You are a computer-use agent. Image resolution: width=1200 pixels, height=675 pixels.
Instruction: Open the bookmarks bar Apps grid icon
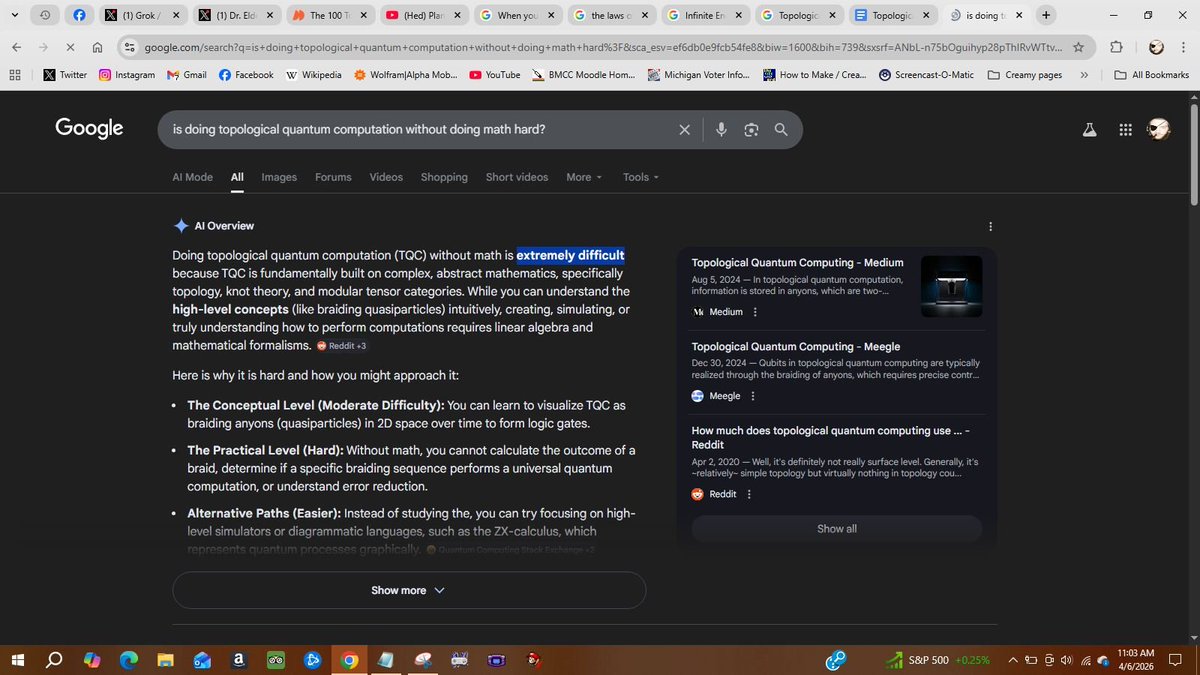point(15,75)
